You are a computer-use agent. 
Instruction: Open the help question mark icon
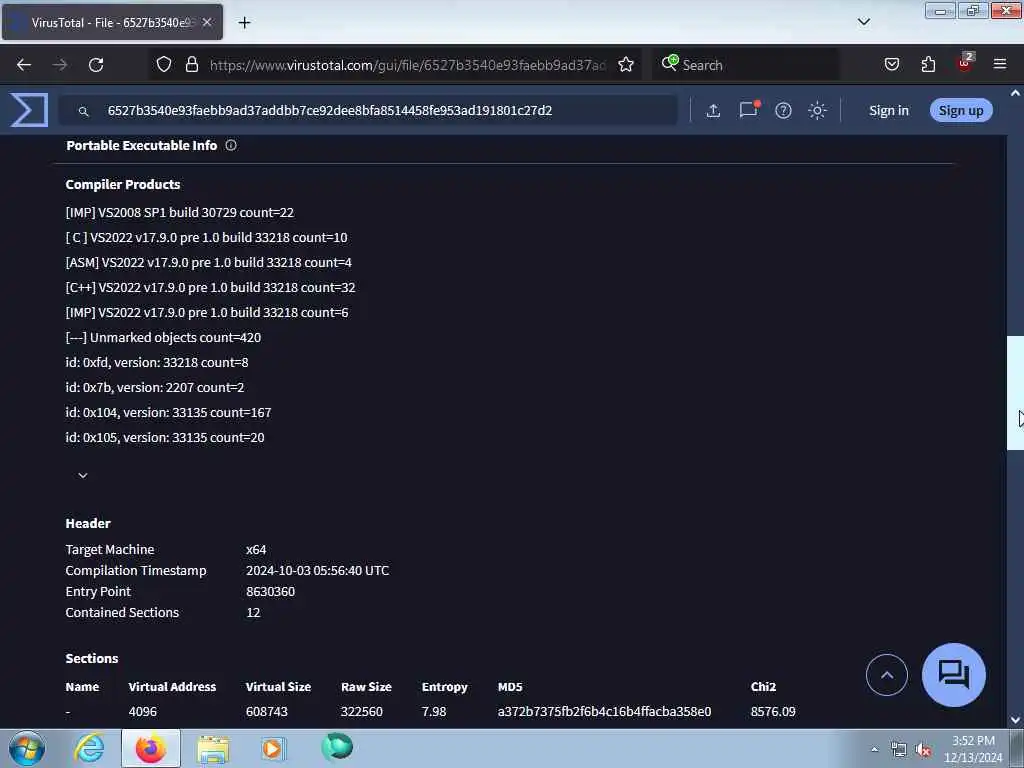coord(783,111)
